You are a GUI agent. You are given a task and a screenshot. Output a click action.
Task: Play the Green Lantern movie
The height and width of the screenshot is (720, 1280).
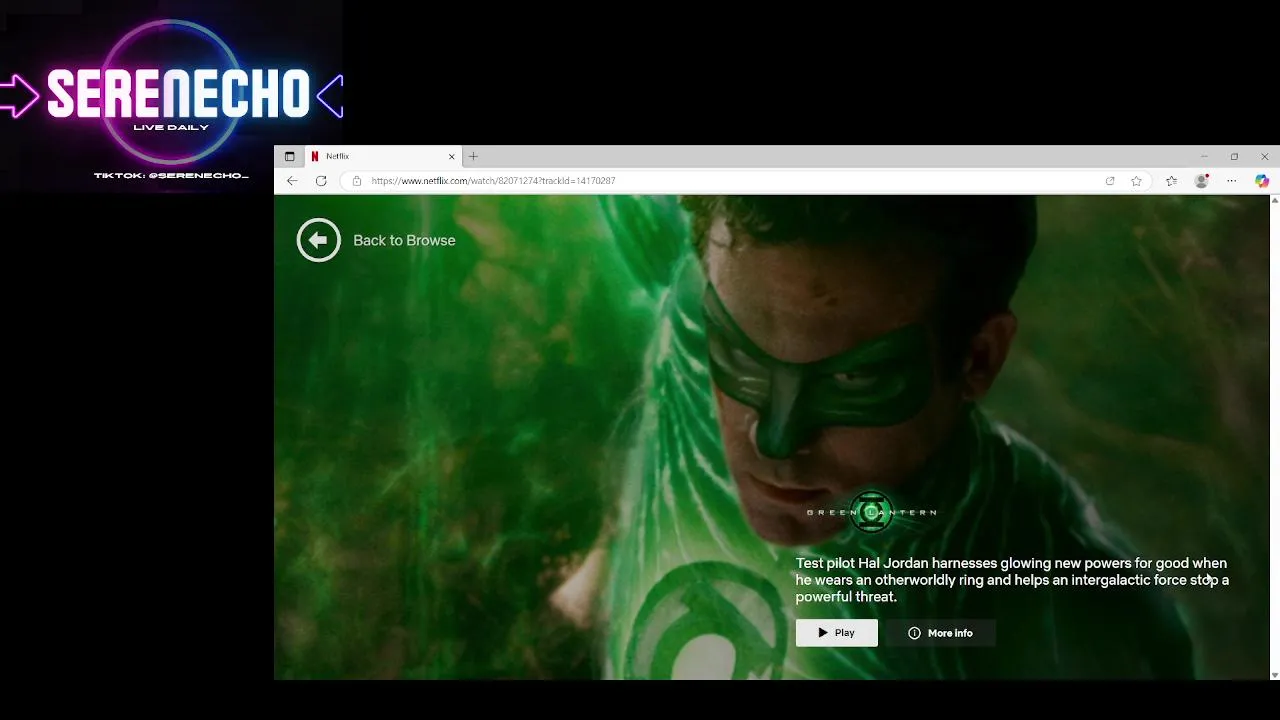click(x=837, y=633)
